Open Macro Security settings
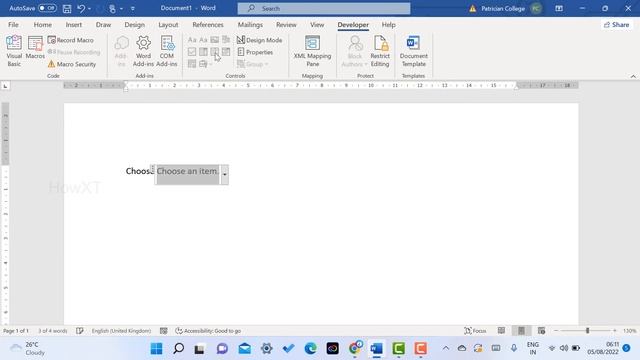The width and height of the screenshot is (640, 360). point(72,64)
